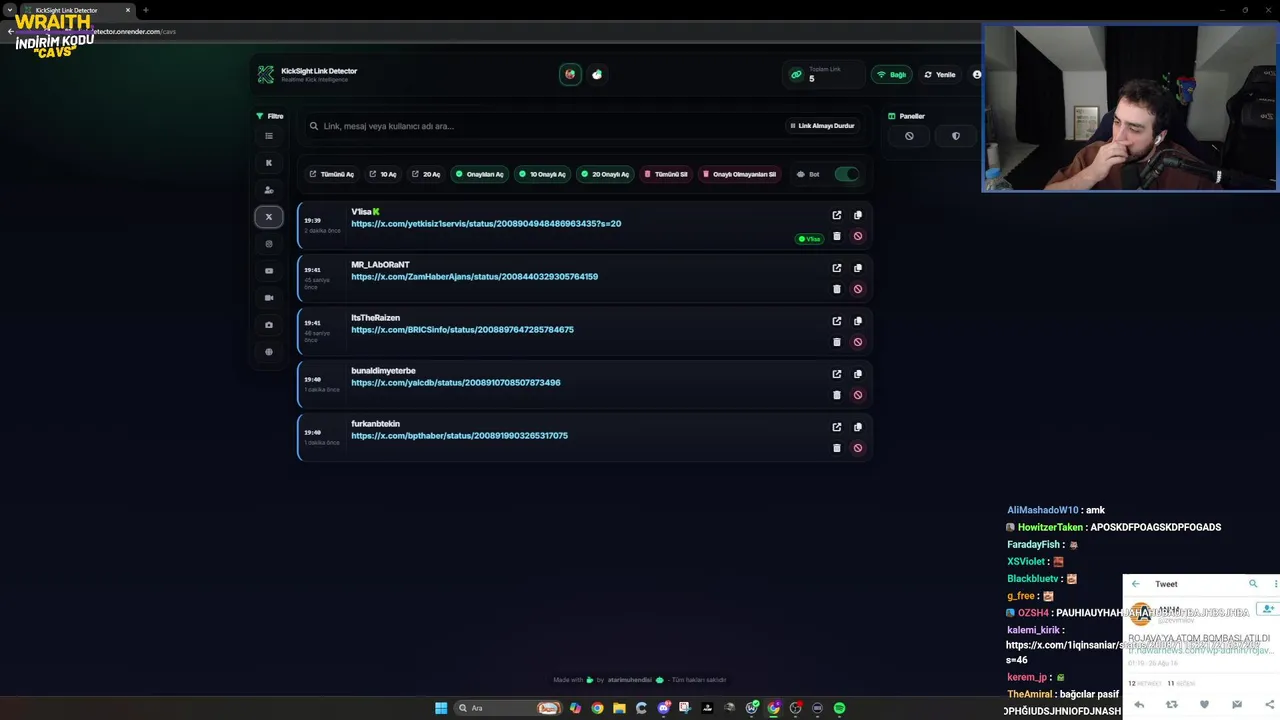Open Discord from the taskbar
The height and width of the screenshot is (720, 1280).
[663, 708]
